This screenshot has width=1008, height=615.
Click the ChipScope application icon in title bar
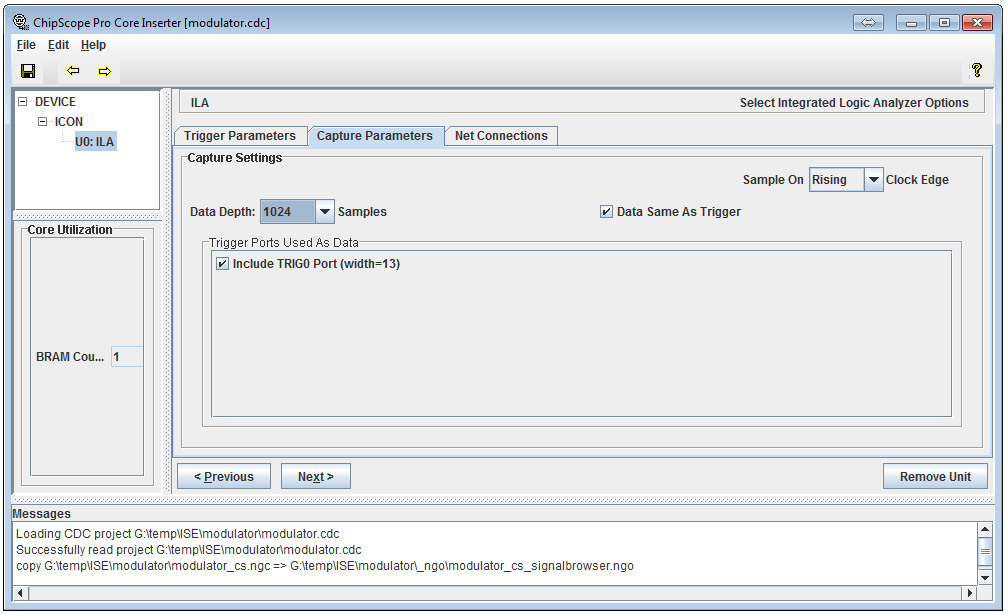[x=21, y=22]
